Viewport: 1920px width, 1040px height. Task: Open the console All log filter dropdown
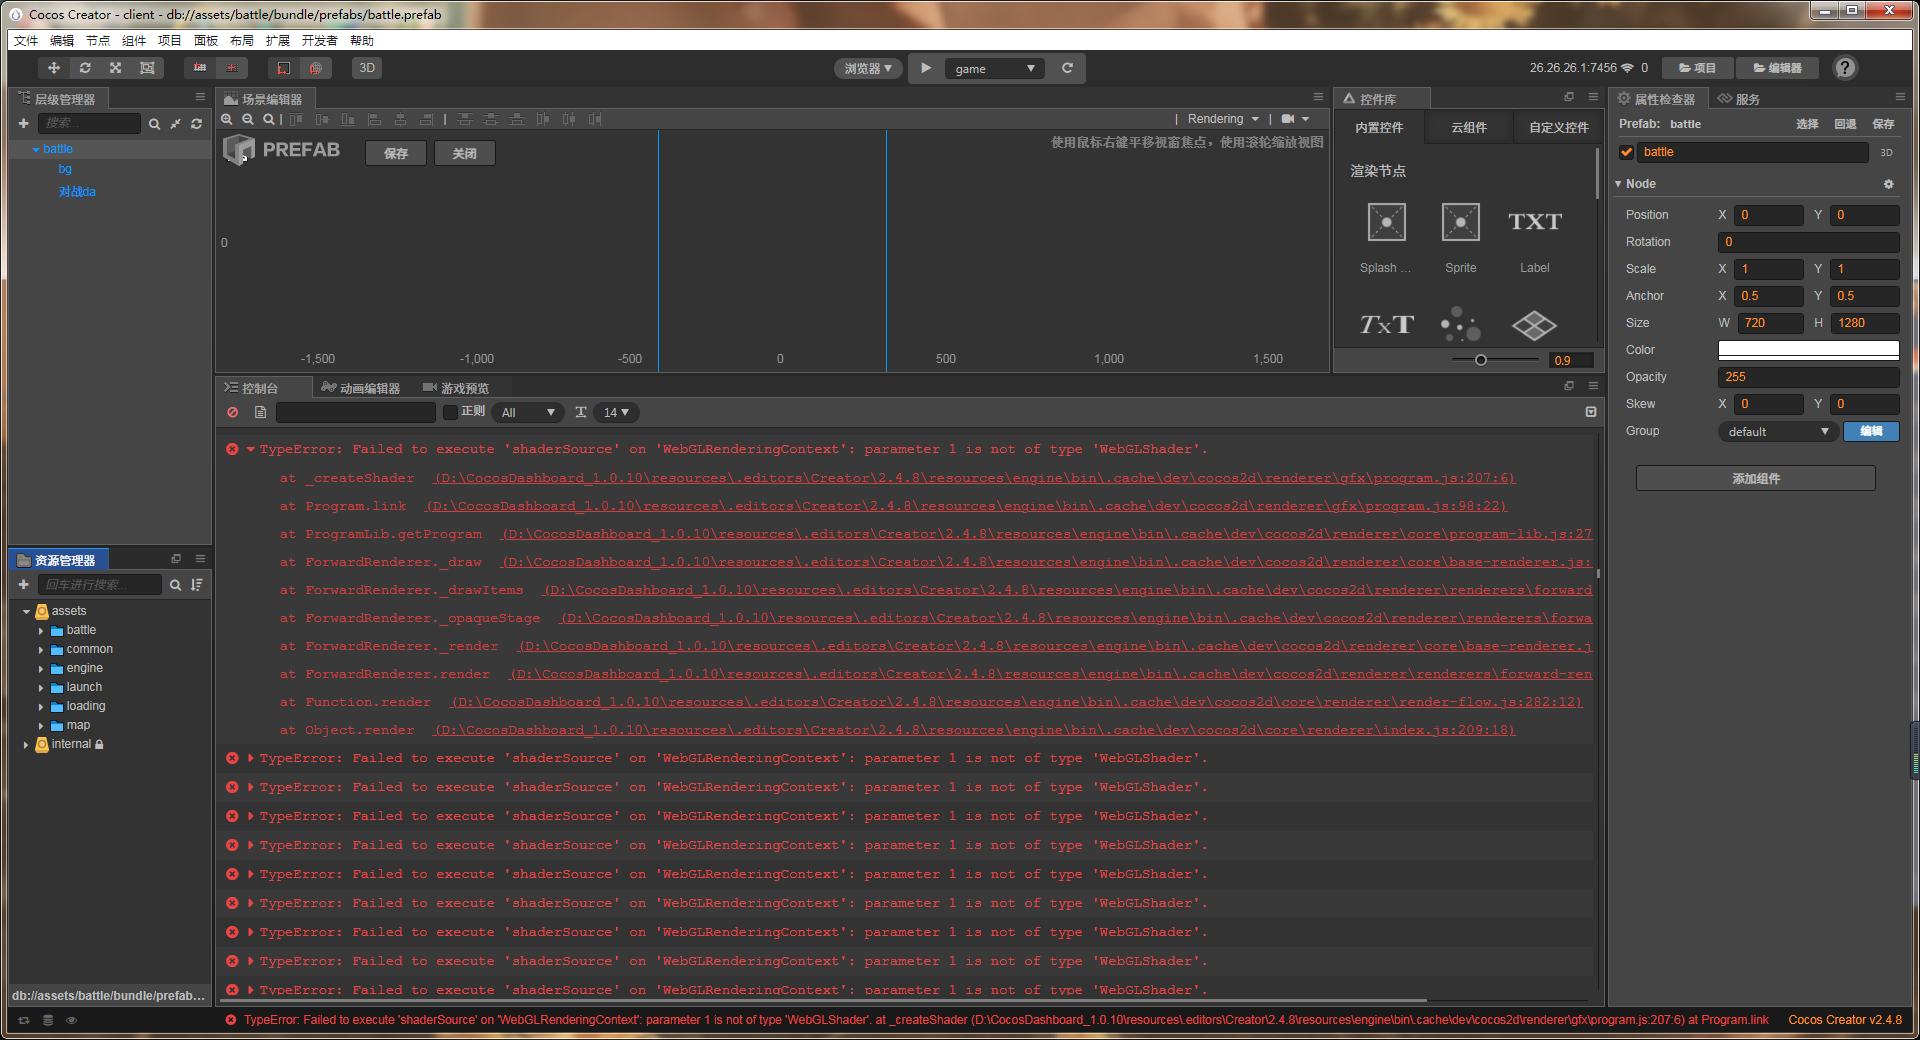(529, 412)
